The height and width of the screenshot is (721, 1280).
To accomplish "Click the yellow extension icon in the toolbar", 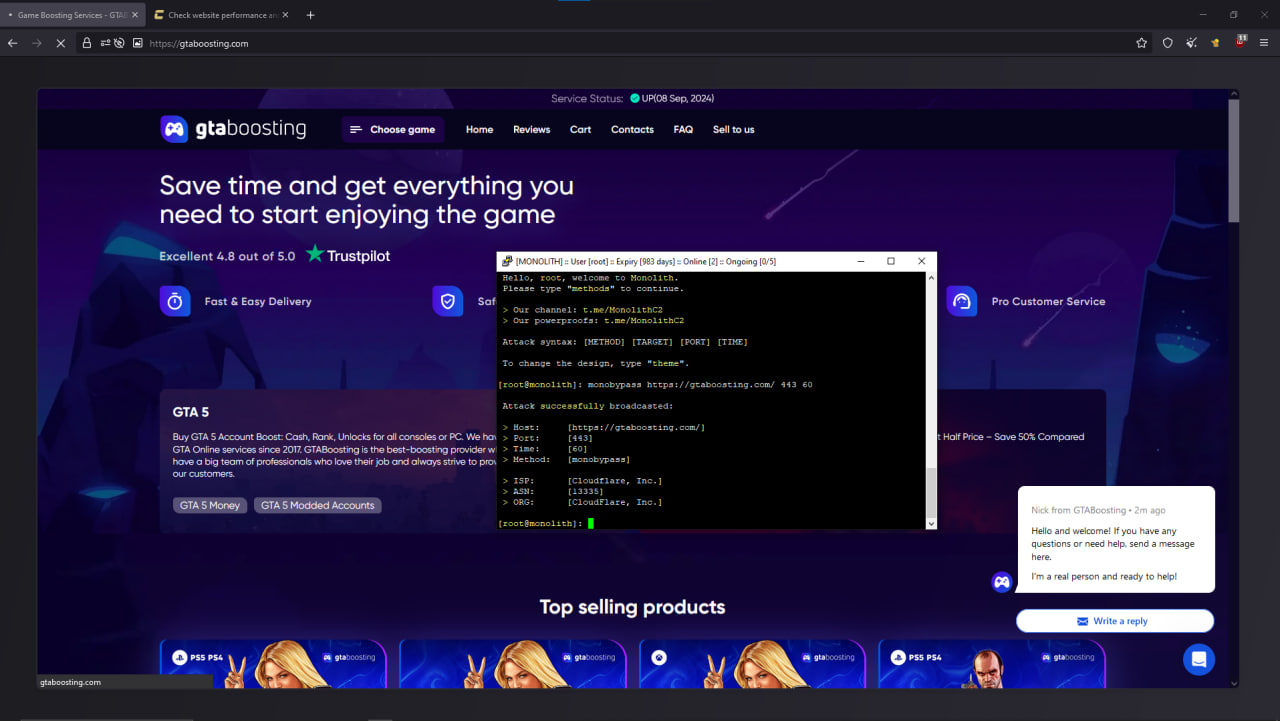I will point(1215,43).
